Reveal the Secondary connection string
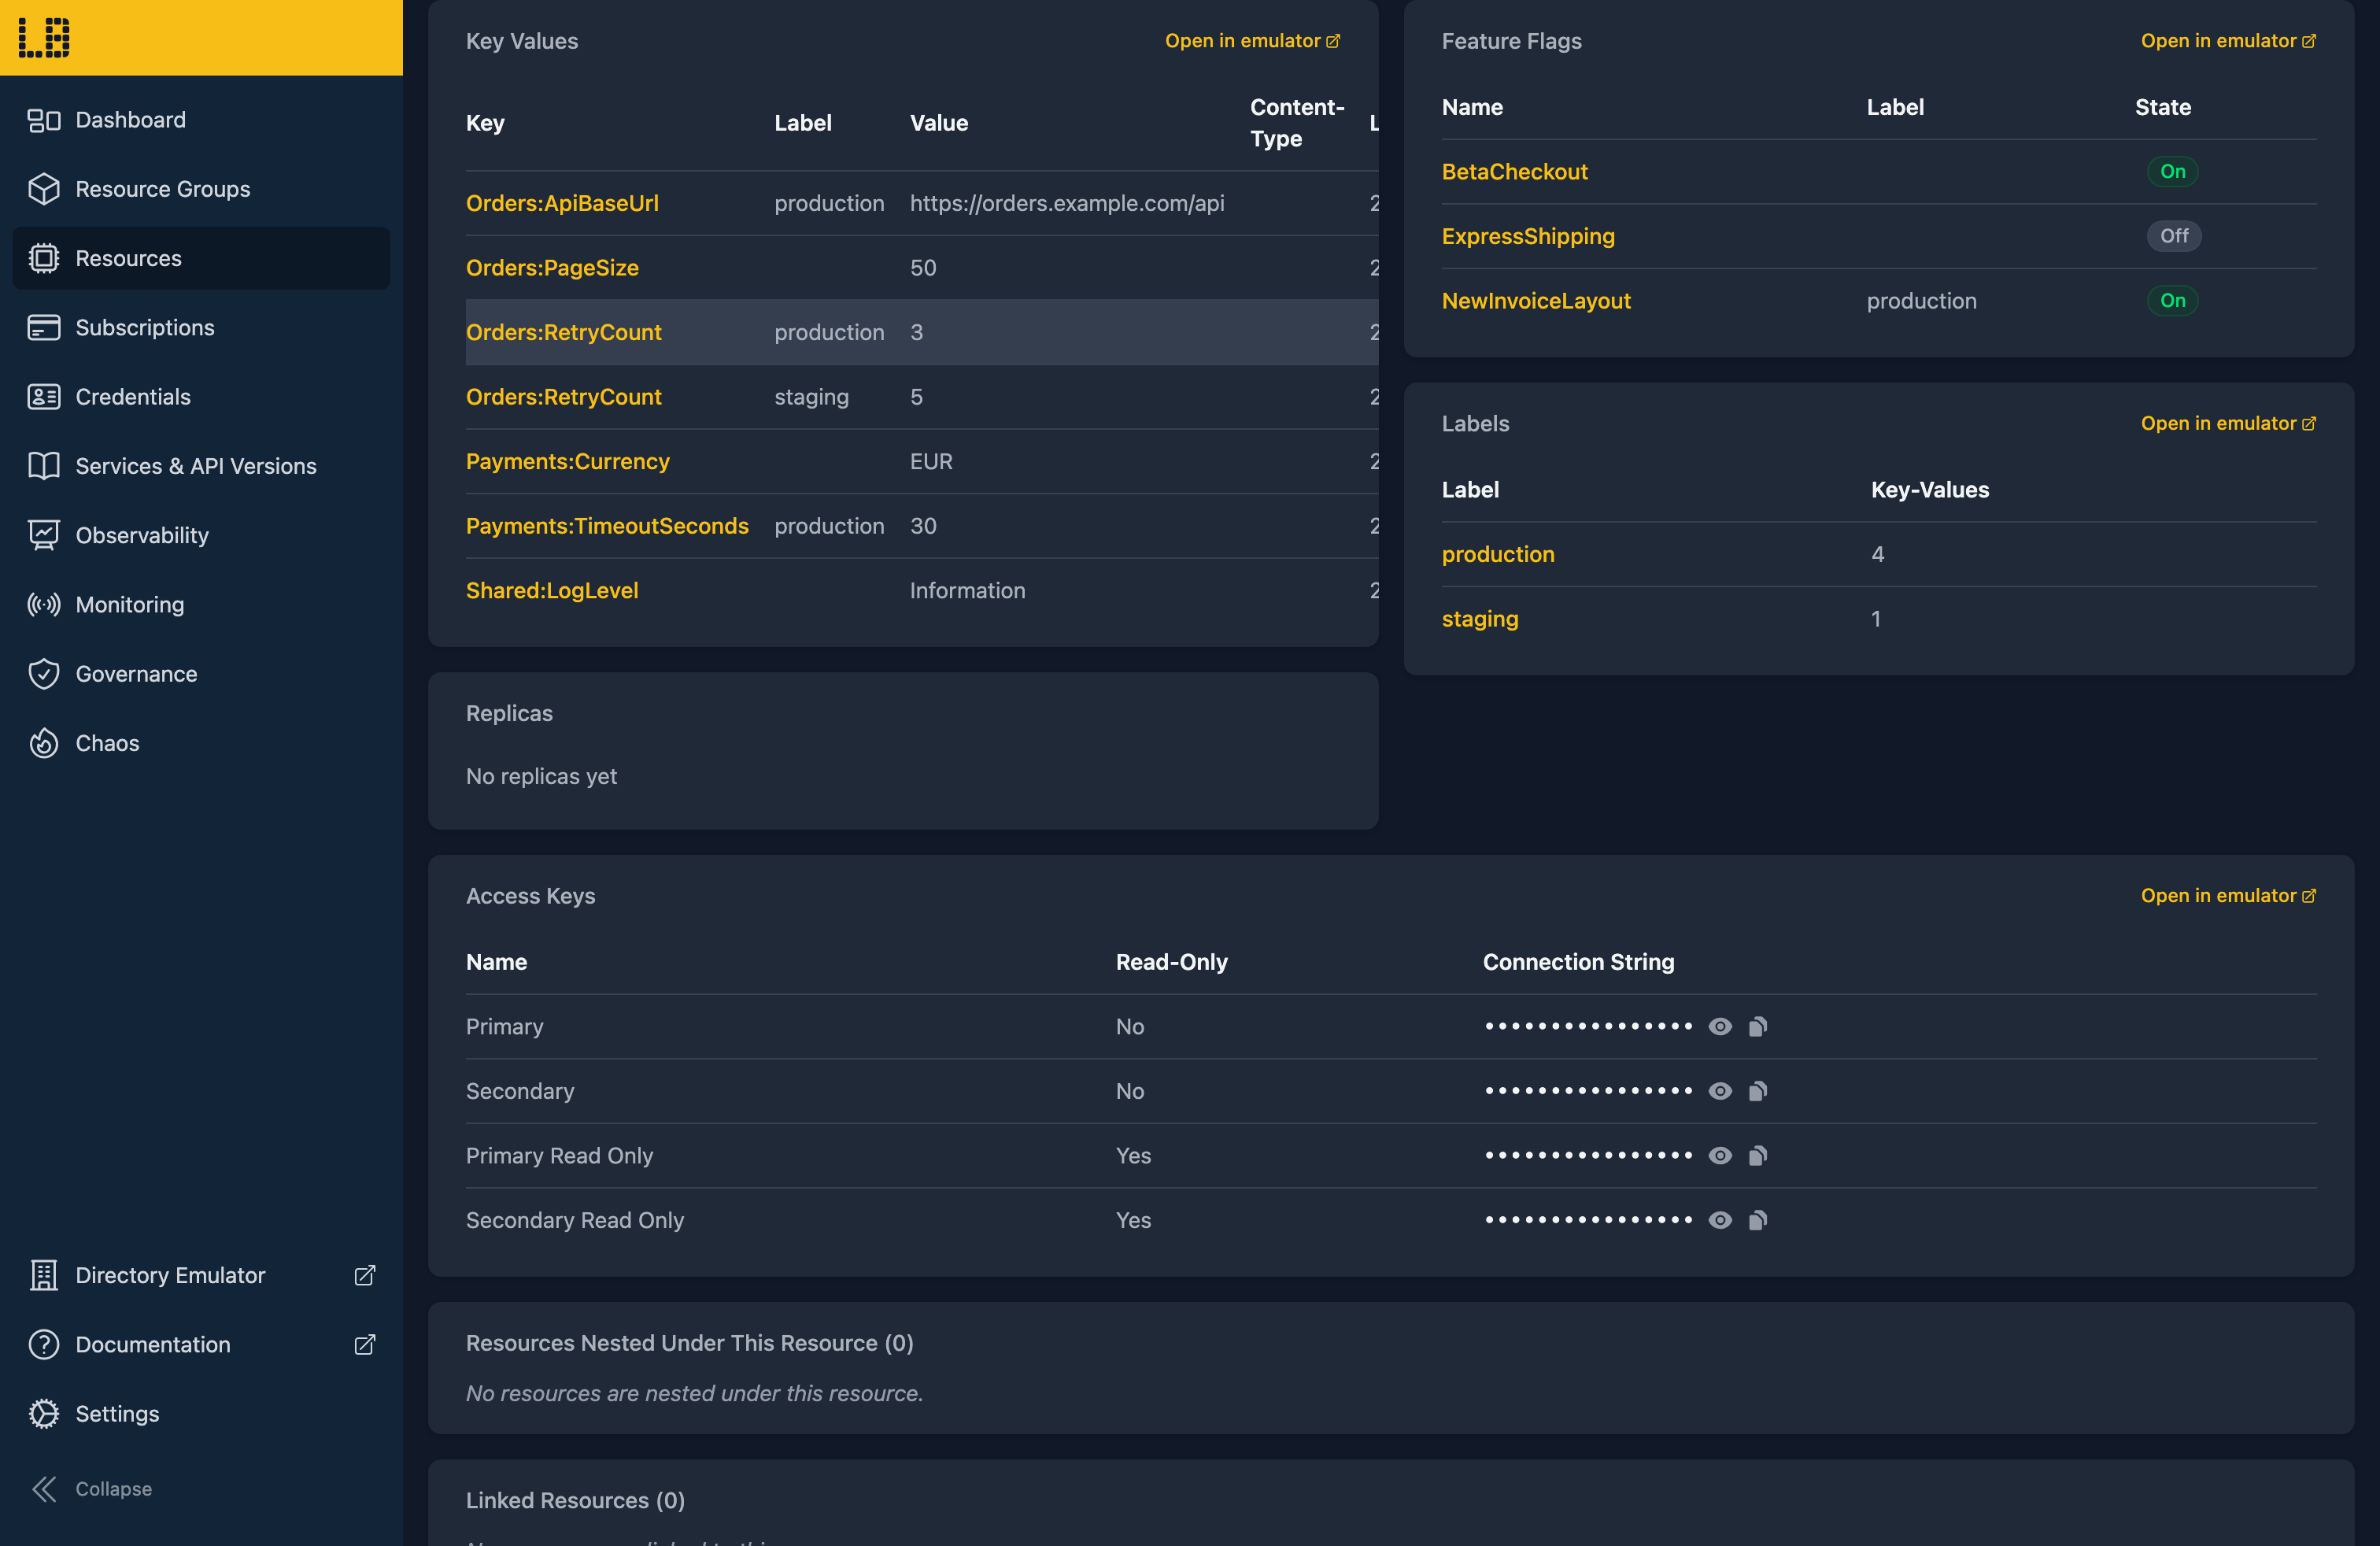 pos(1720,1091)
